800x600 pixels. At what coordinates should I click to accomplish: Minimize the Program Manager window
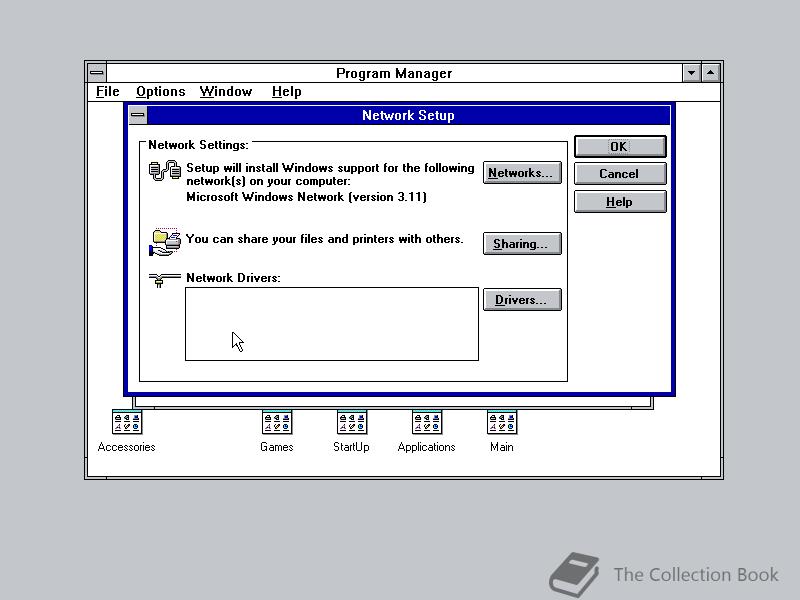(x=692, y=73)
